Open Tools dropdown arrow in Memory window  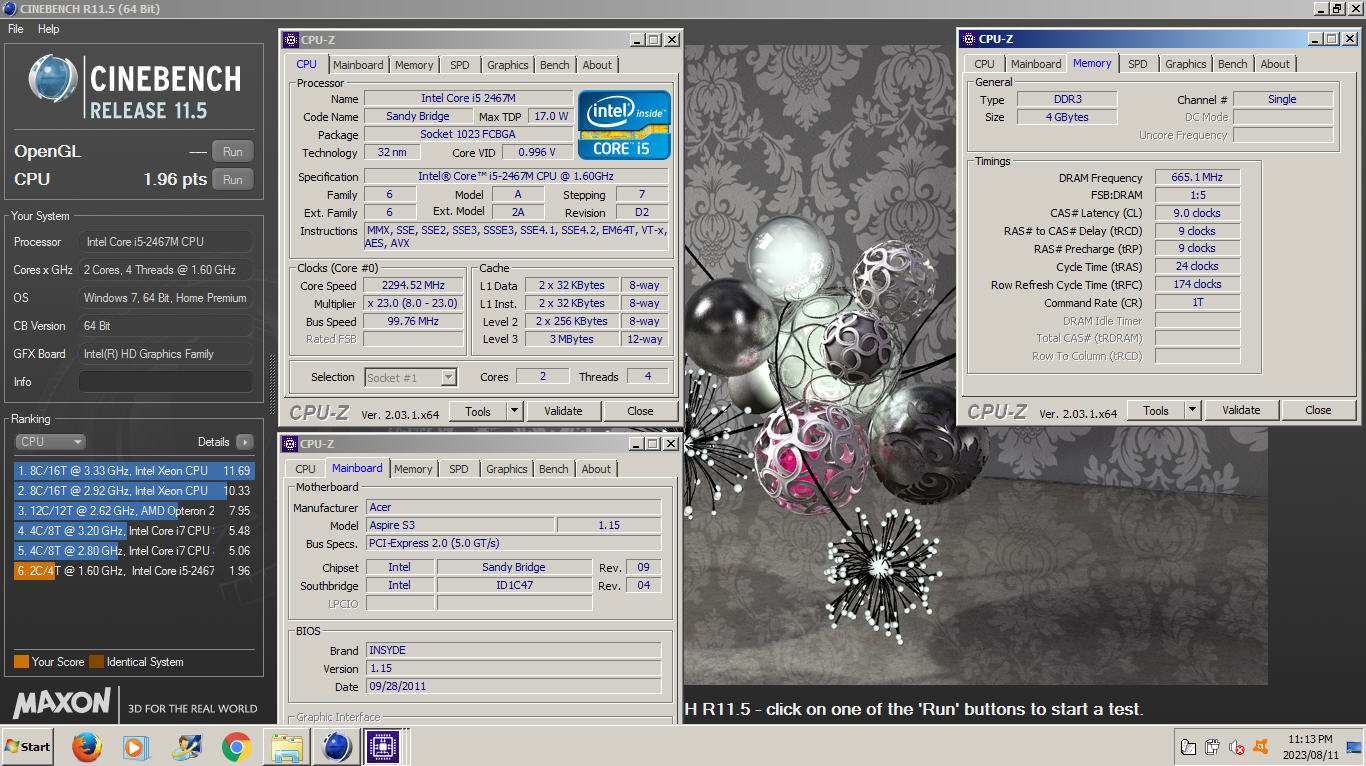(1192, 410)
